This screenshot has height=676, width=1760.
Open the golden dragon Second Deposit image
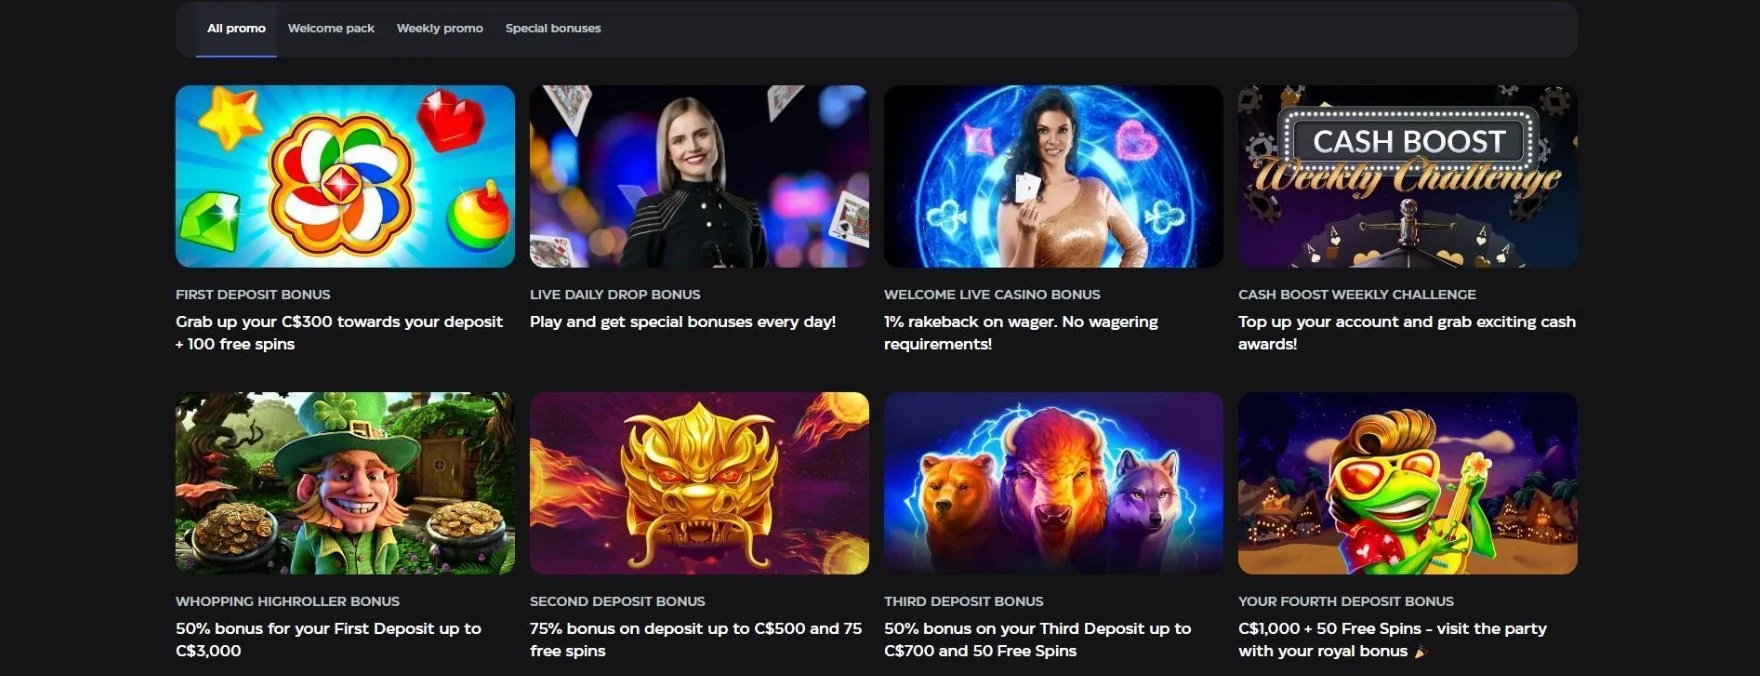pos(699,483)
